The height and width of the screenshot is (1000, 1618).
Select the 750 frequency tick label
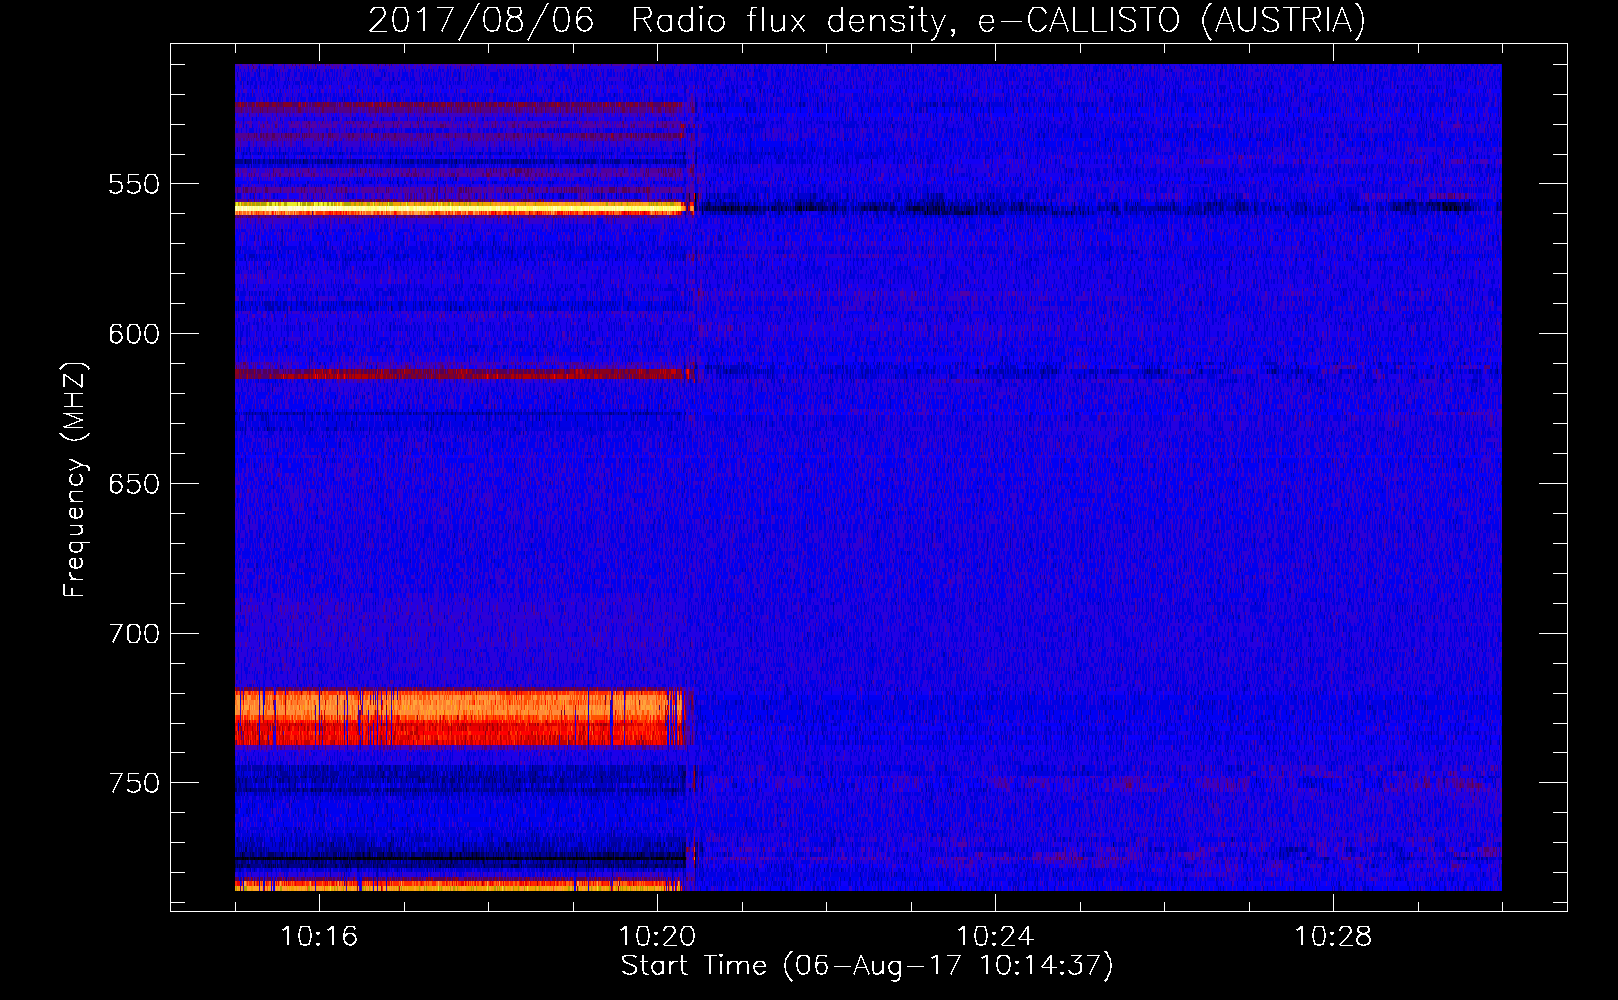pos(134,783)
